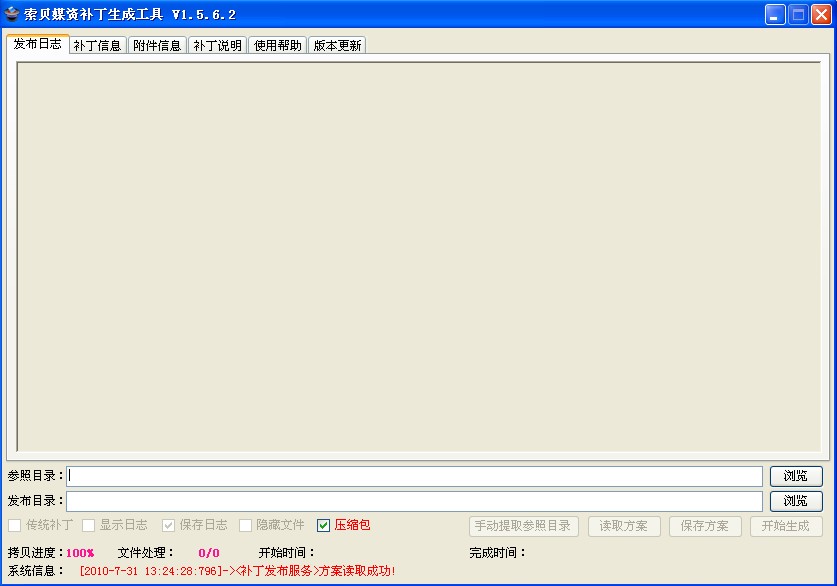This screenshot has height=586, width=837.
Task: Click the 0/0 file processing value
Action: coord(209,553)
